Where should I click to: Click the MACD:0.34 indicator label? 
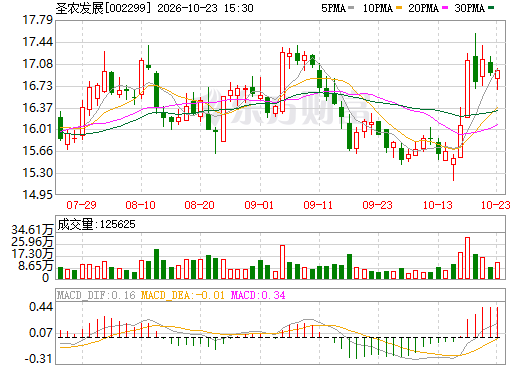pyautogui.click(x=258, y=295)
